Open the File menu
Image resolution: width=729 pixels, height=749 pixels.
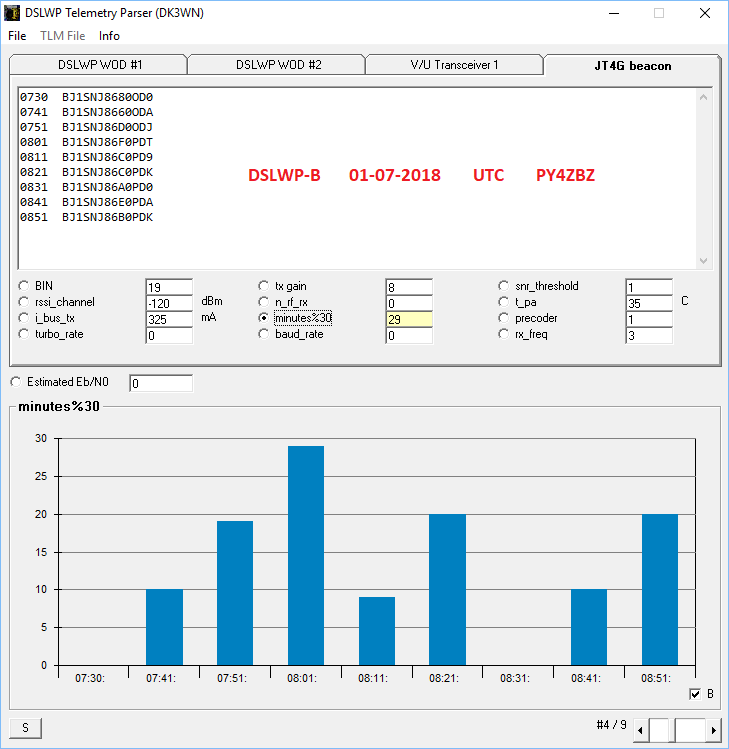click(x=17, y=36)
